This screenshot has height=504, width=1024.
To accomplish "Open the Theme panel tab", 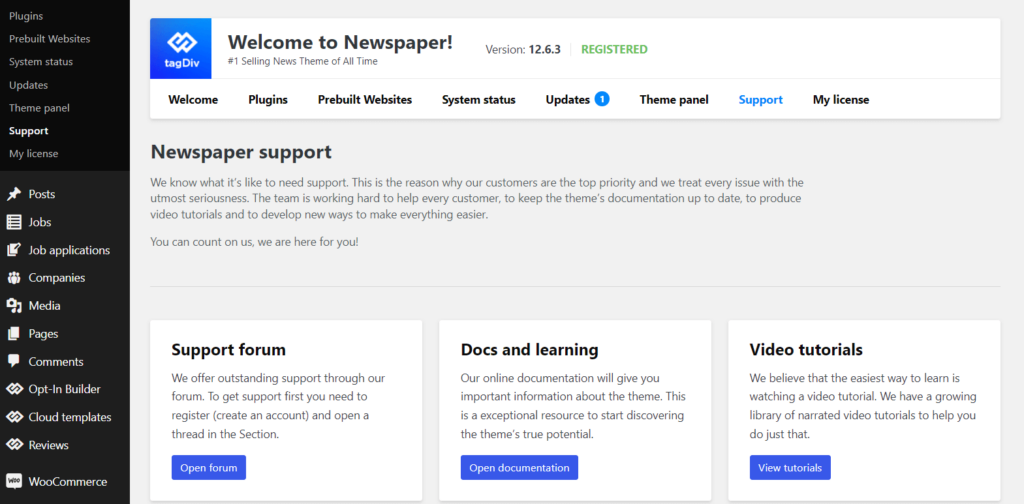I will point(674,100).
